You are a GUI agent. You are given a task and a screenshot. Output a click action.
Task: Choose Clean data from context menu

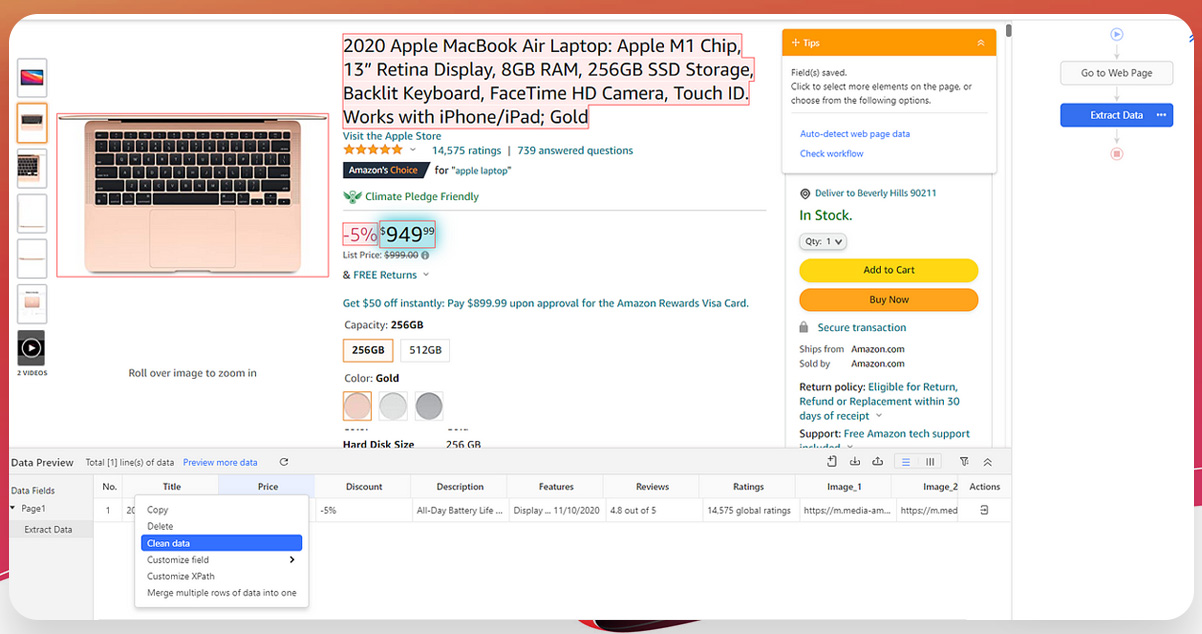(x=221, y=543)
